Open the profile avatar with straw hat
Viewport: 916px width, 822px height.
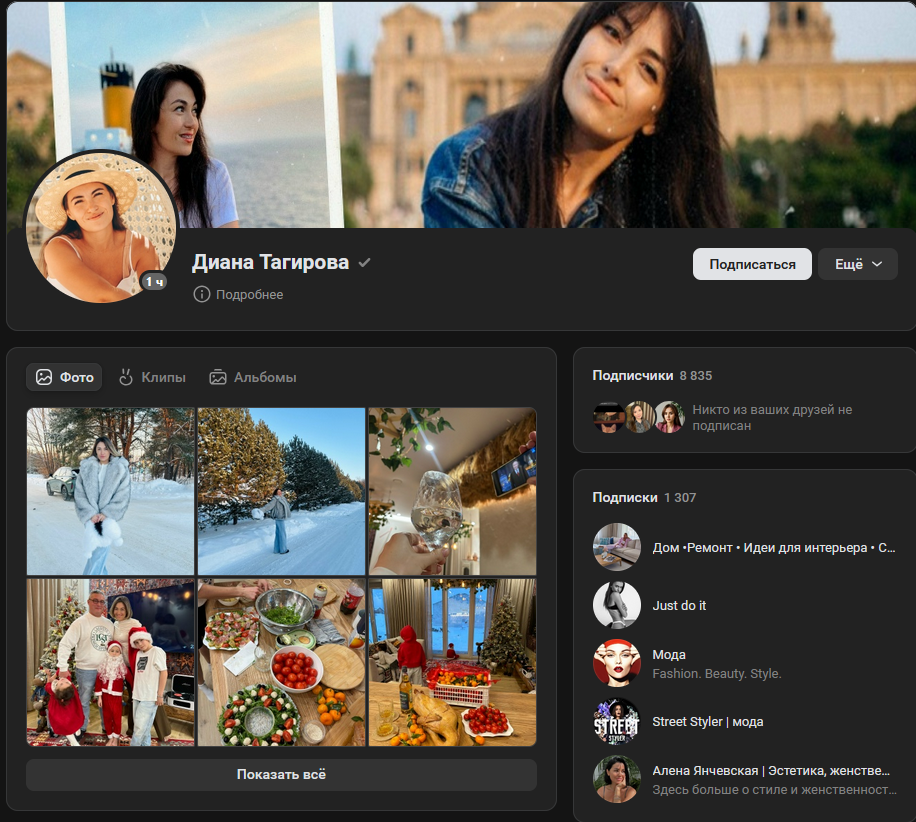(x=100, y=227)
